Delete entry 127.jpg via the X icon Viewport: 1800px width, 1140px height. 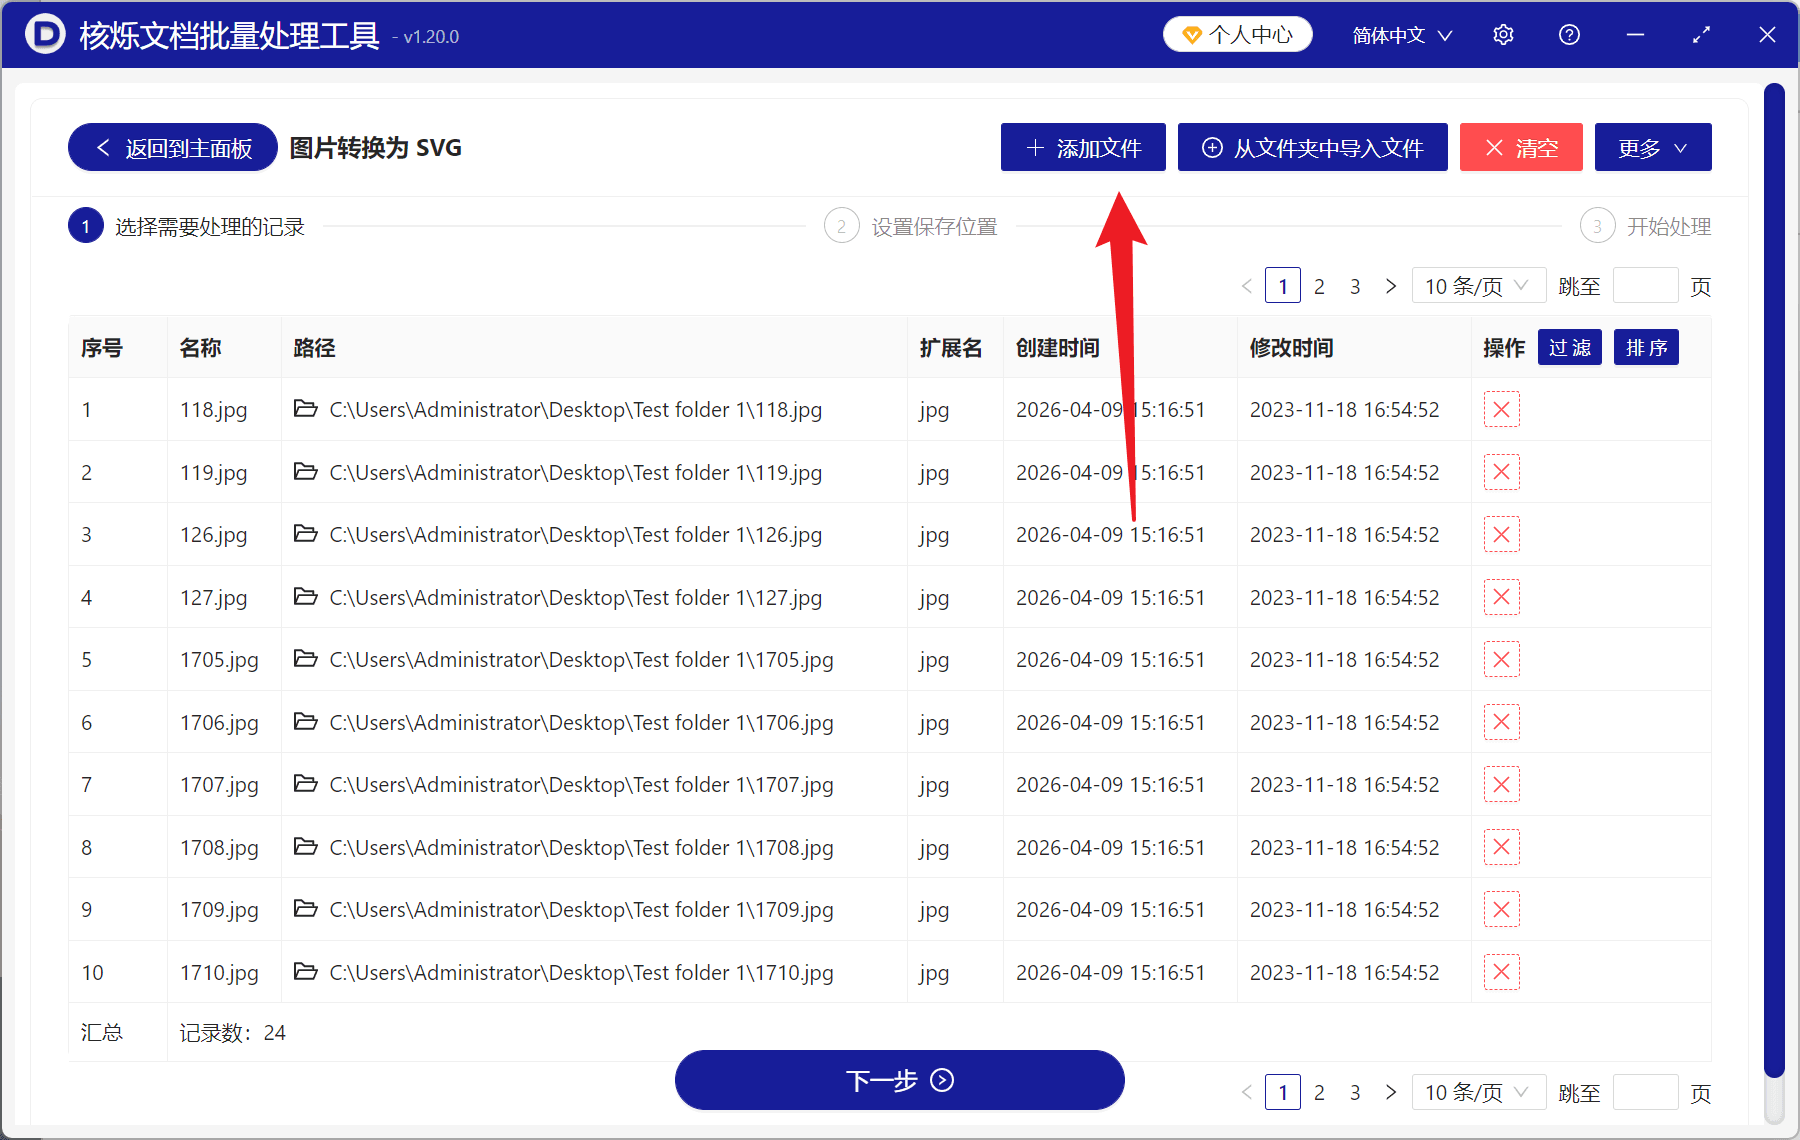1501,596
